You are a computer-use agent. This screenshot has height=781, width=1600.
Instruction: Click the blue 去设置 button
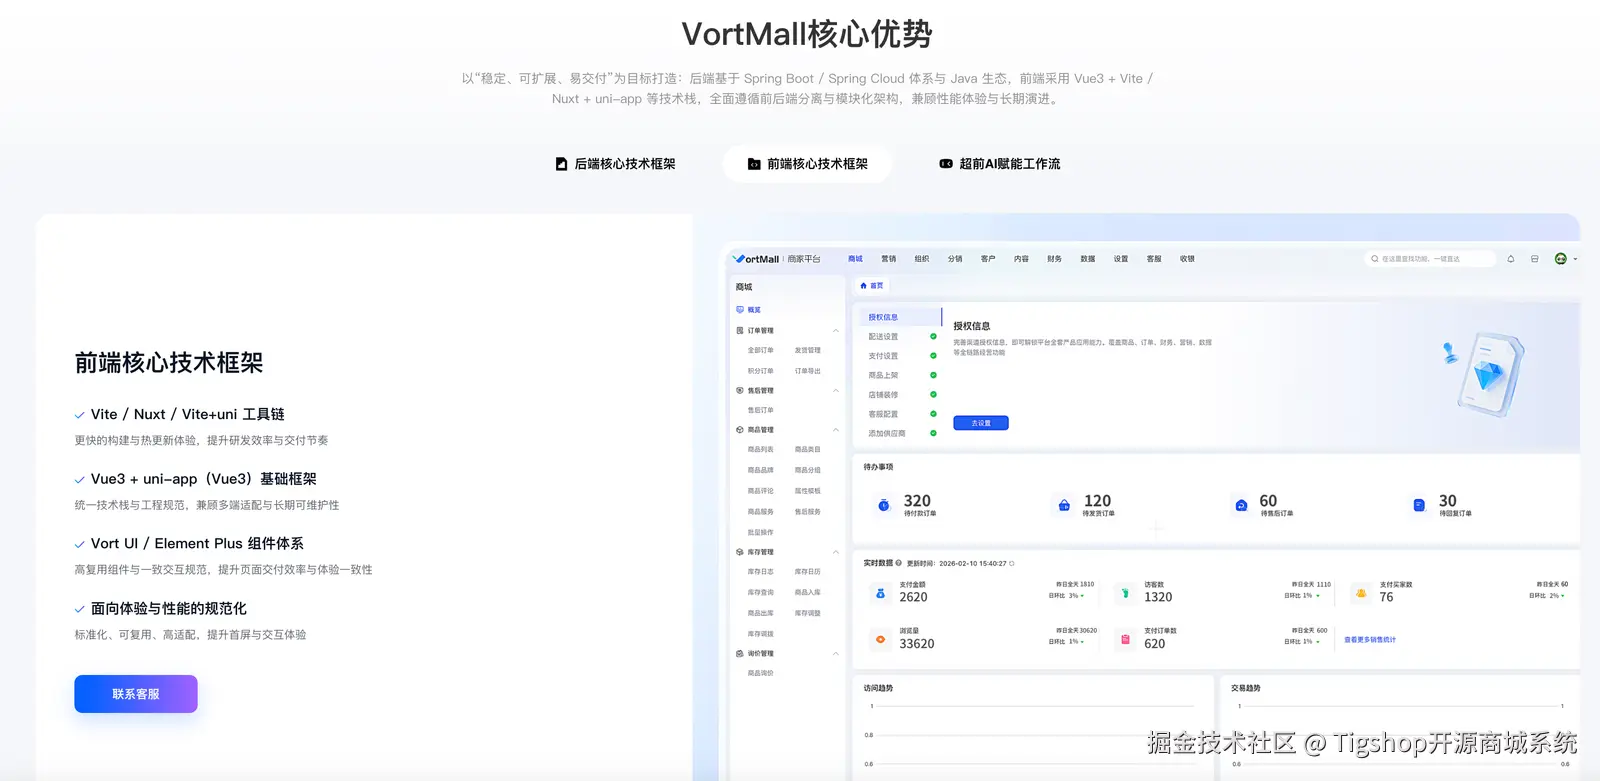click(981, 423)
